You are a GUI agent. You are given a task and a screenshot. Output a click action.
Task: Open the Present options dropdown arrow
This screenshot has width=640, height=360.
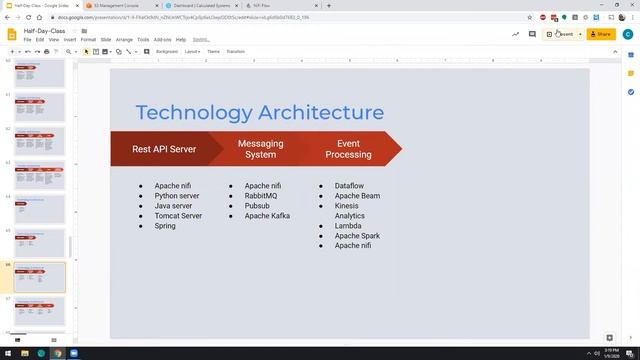coord(580,34)
